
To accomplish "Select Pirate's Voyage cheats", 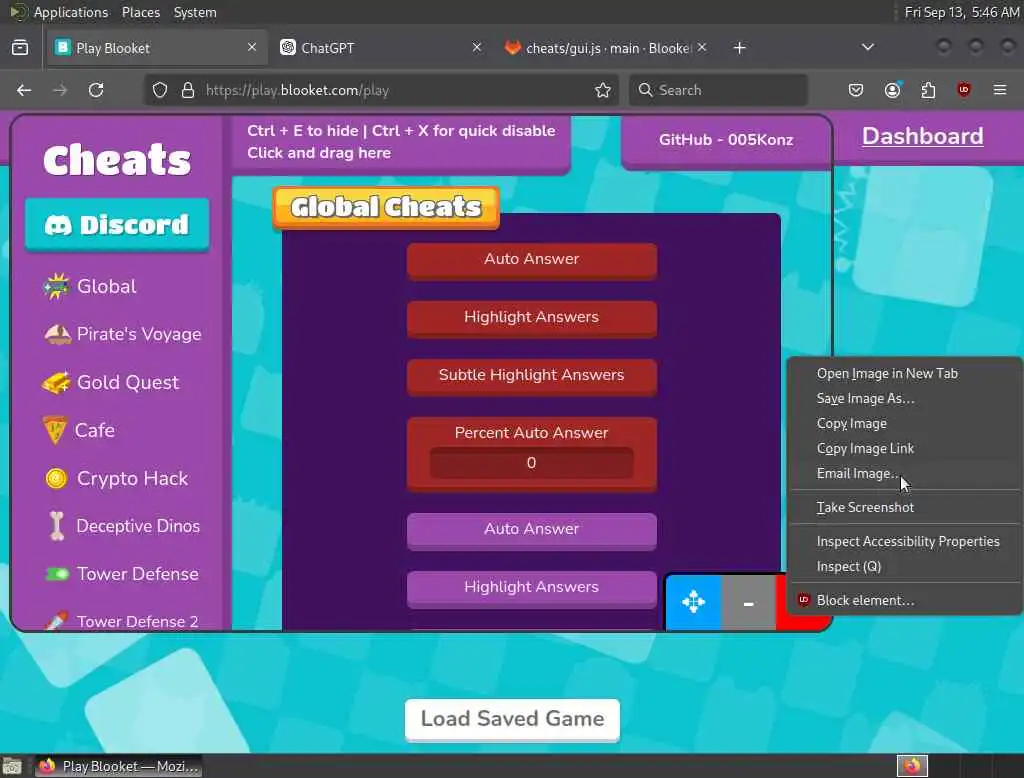I will 122,334.
